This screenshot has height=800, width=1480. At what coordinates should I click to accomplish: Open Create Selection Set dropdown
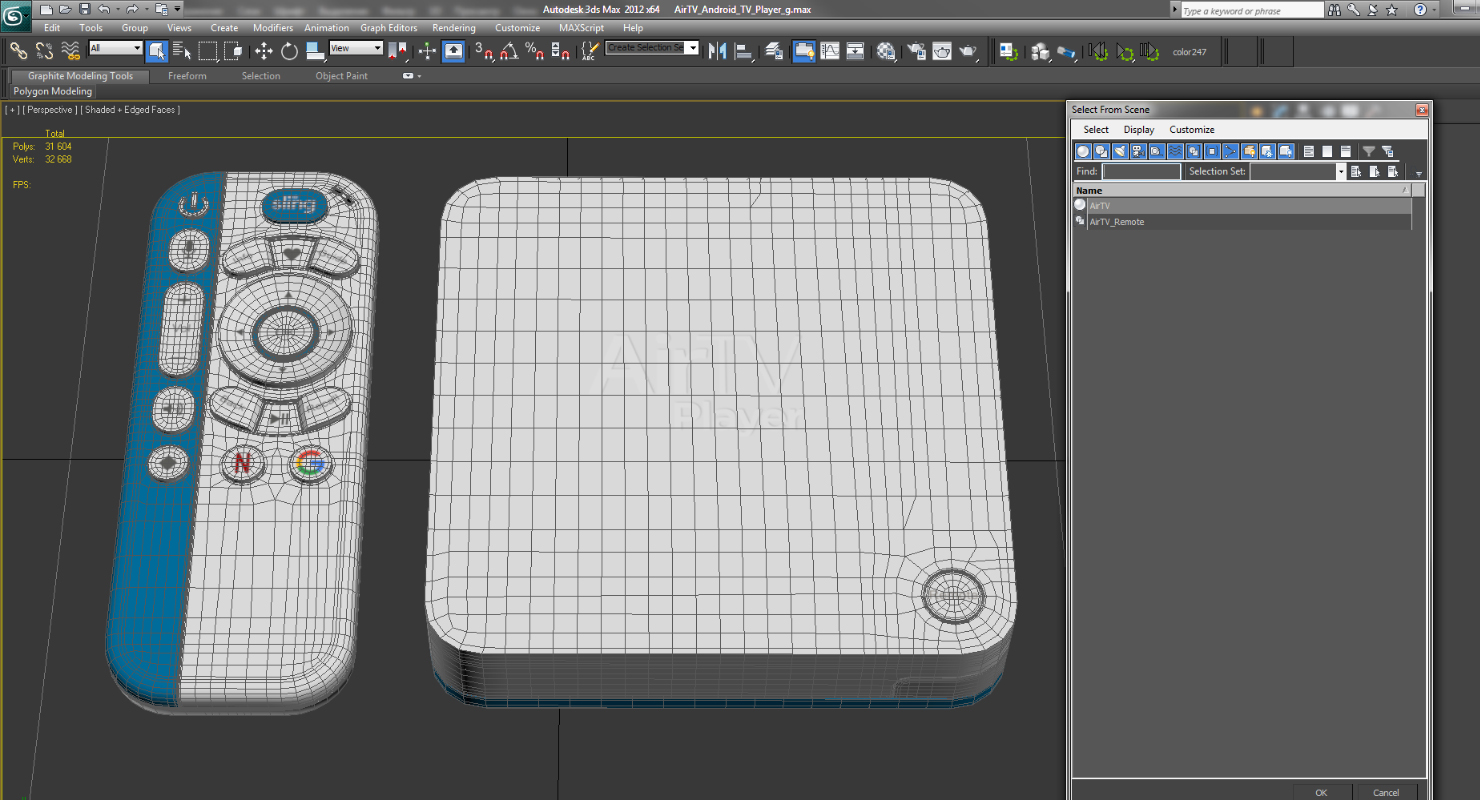pos(692,47)
